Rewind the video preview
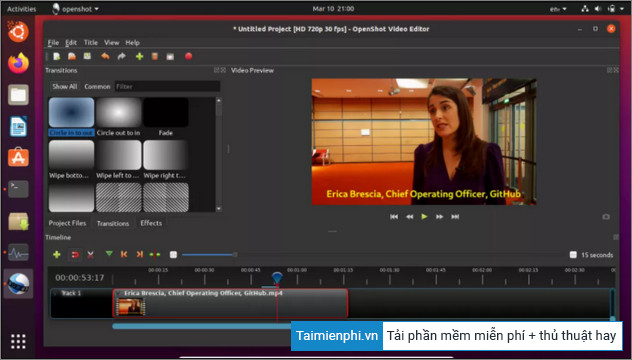Screen dimensions: 632x360 (410, 217)
